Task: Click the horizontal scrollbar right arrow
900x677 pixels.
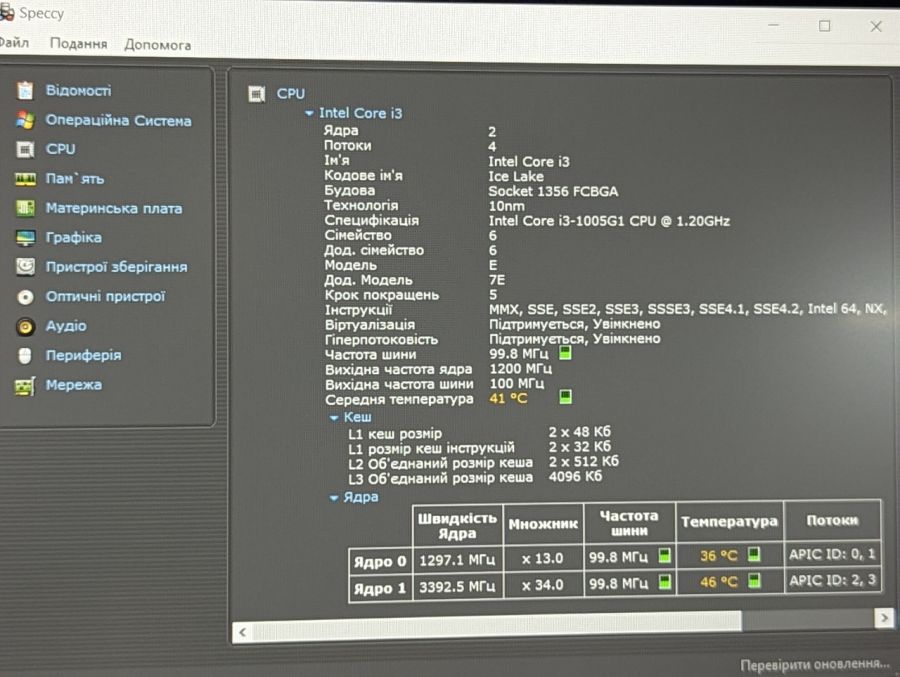Action: 885,618
